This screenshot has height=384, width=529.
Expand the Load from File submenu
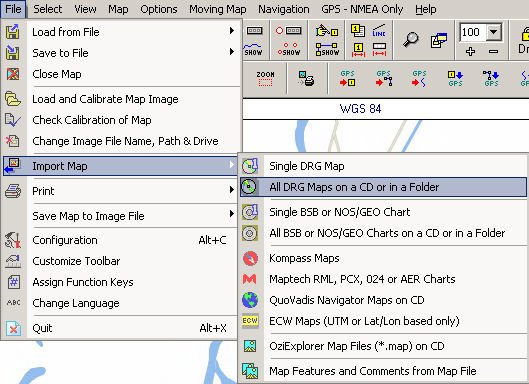(121, 32)
